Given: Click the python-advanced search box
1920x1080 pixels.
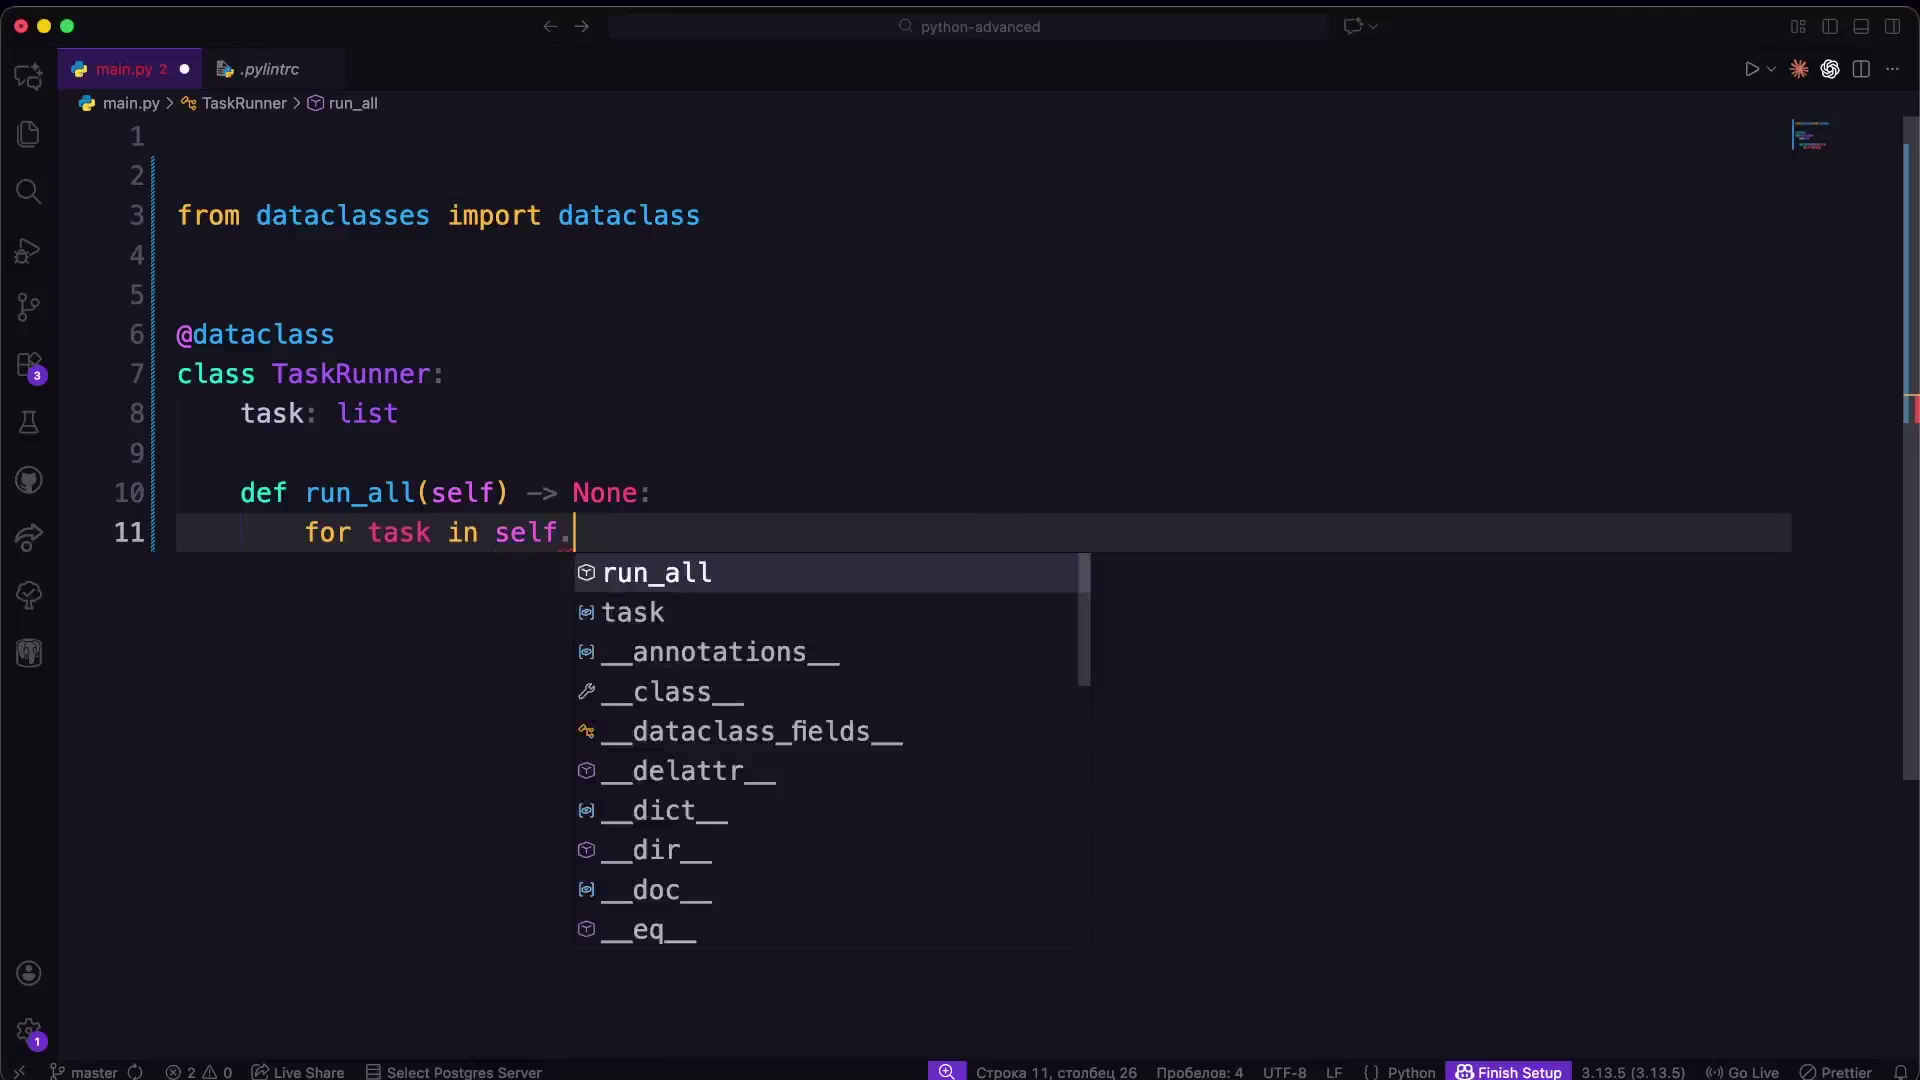Looking at the screenshot, I should pyautogui.click(x=968, y=27).
